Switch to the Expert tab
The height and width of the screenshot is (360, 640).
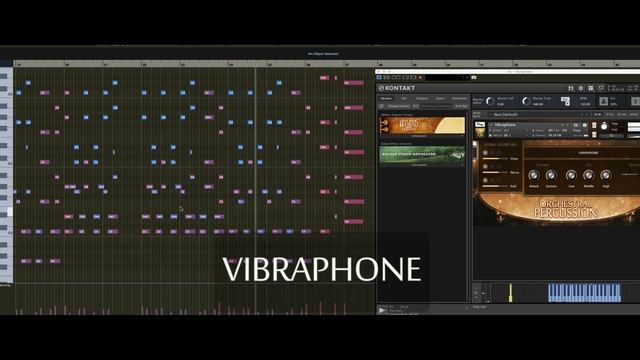click(440, 98)
